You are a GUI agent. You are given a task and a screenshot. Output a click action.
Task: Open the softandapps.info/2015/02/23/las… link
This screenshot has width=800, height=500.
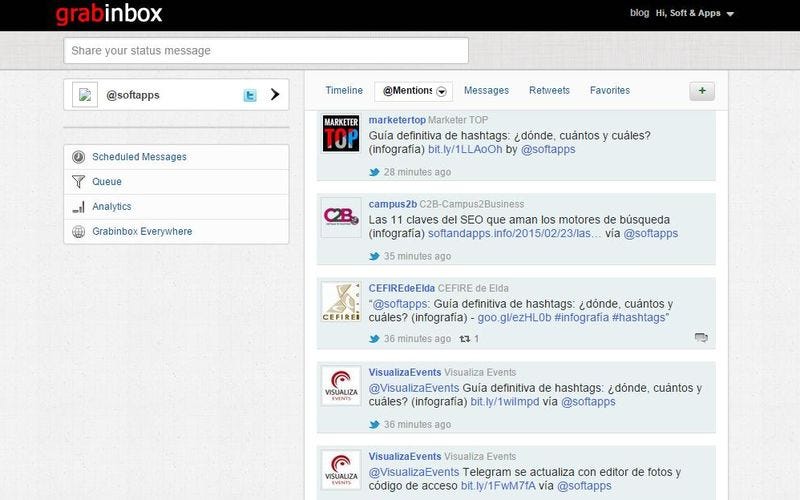point(514,234)
